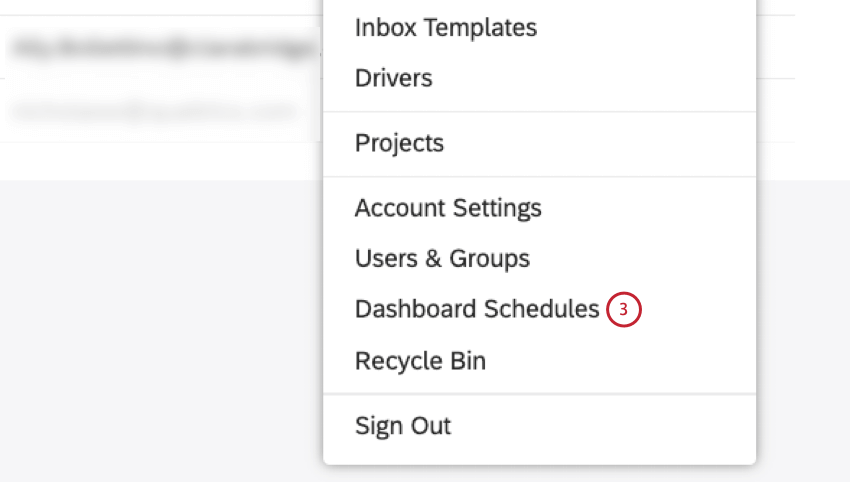The height and width of the screenshot is (482, 850).
Task: View deleted items via Recycle Bin
Action: point(420,360)
